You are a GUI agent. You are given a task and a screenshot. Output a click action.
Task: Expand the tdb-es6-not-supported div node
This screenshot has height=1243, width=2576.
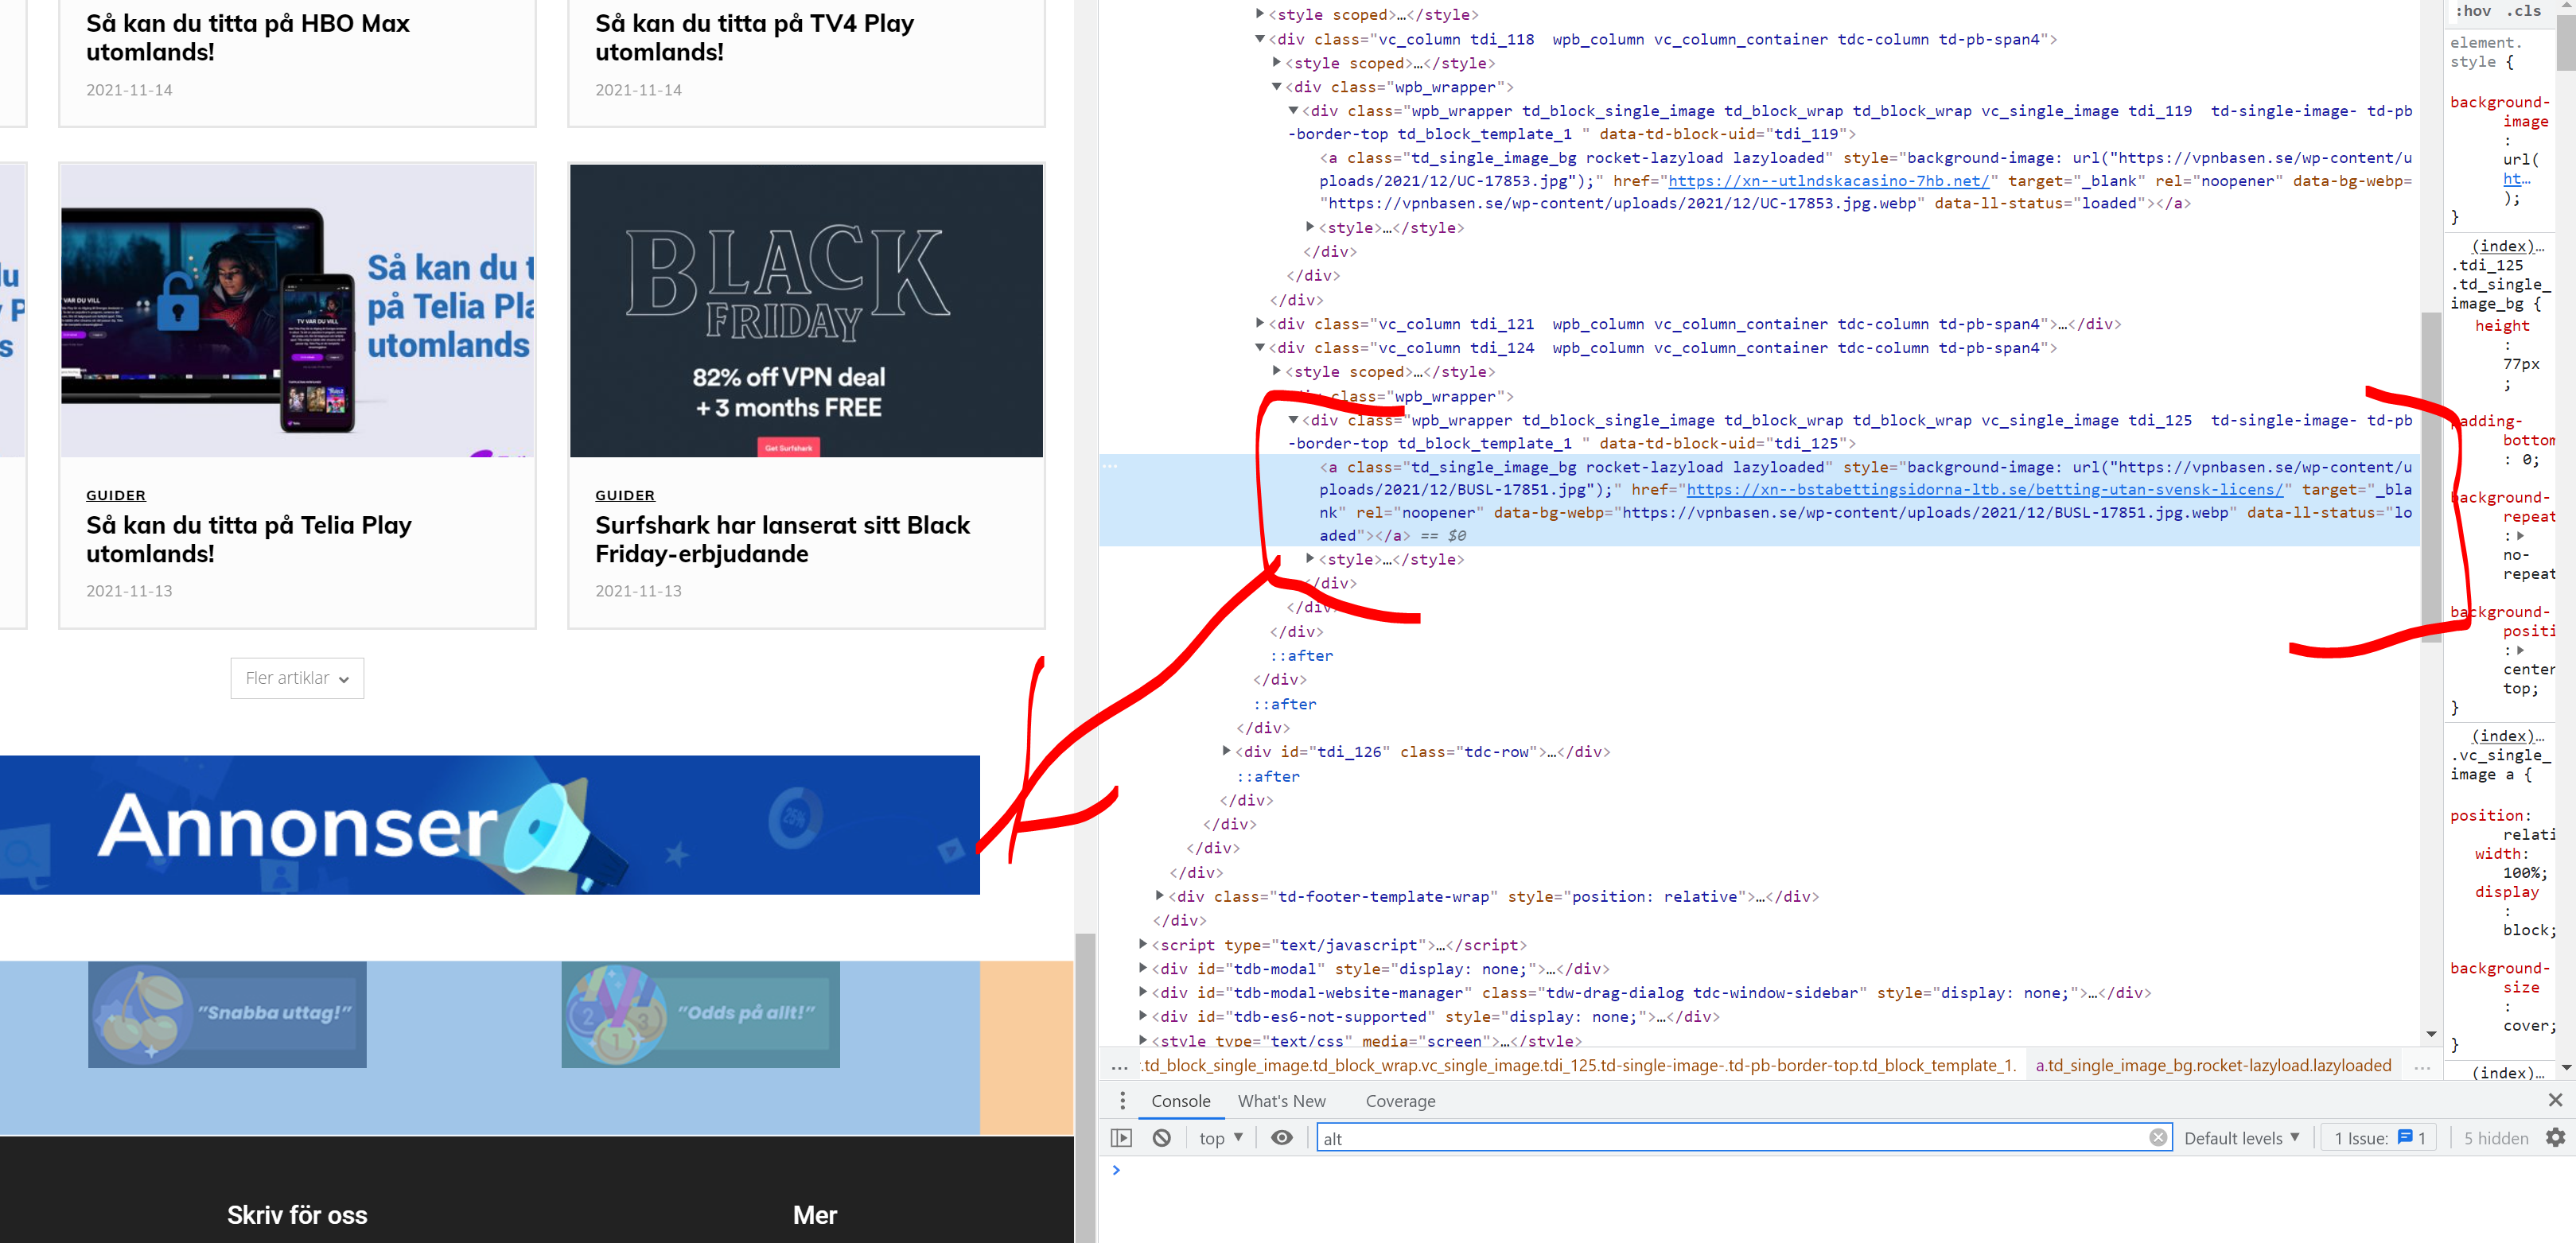click(1143, 1016)
